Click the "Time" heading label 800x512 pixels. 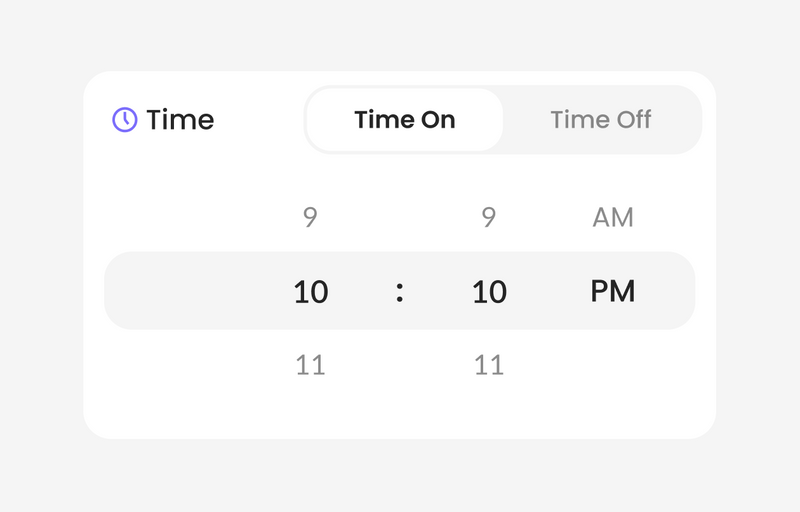pyautogui.click(x=180, y=120)
